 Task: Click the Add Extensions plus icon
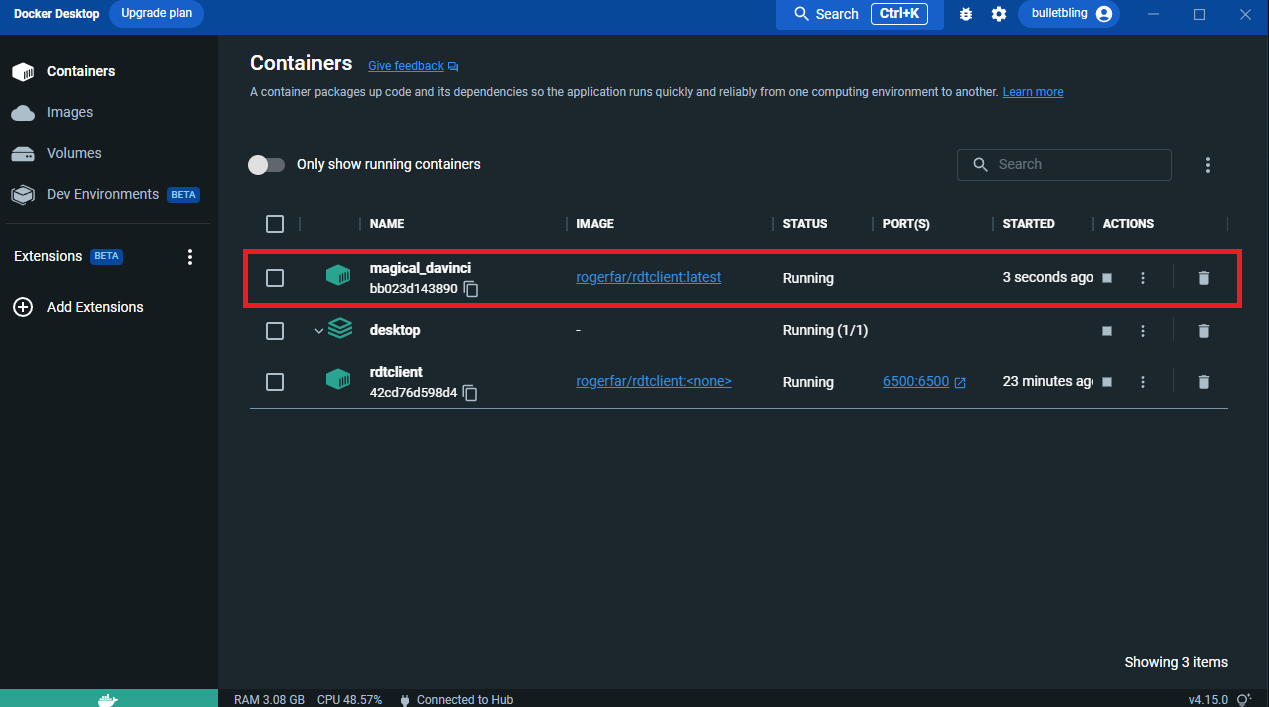tap(23, 307)
